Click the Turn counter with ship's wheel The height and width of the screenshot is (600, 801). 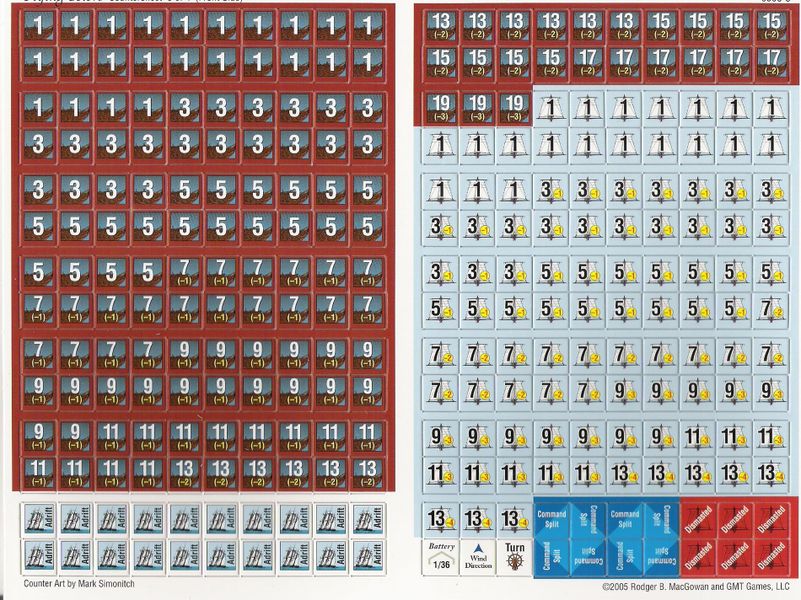pos(513,556)
